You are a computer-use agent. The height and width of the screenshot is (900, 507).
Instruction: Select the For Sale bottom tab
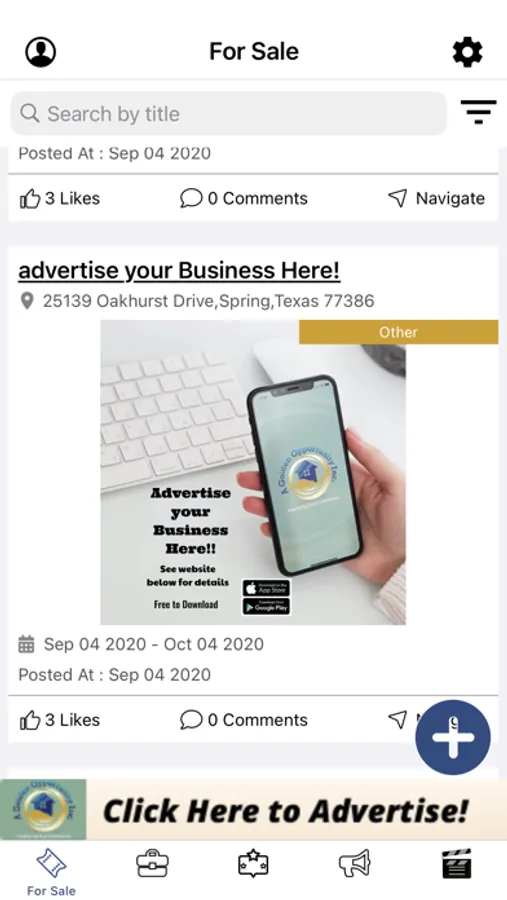pyautogui.click(x=51, y=872)
